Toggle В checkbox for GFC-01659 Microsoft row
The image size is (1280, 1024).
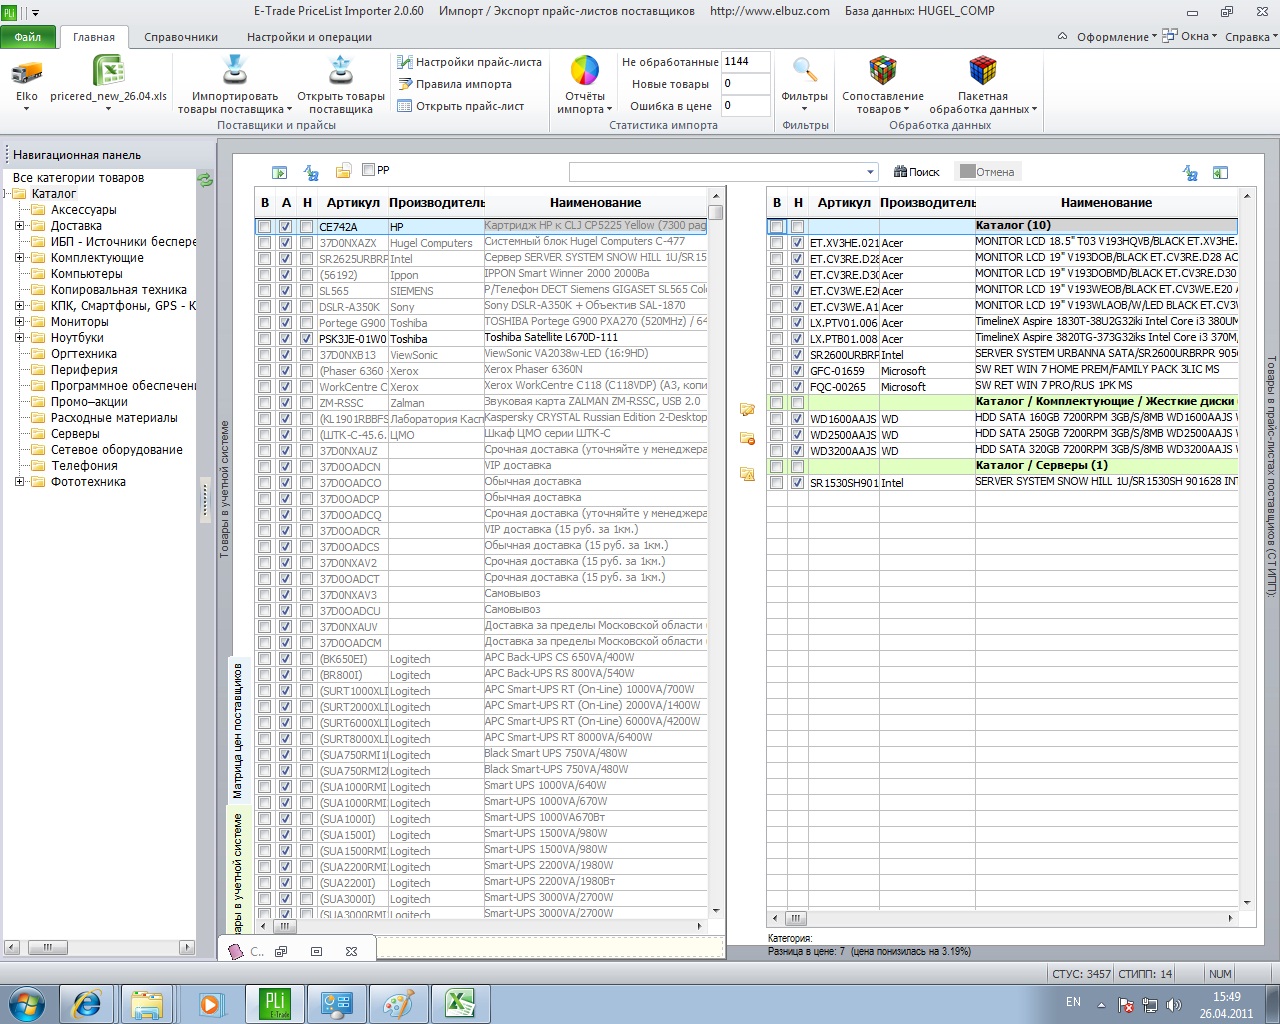coord(776,371)
